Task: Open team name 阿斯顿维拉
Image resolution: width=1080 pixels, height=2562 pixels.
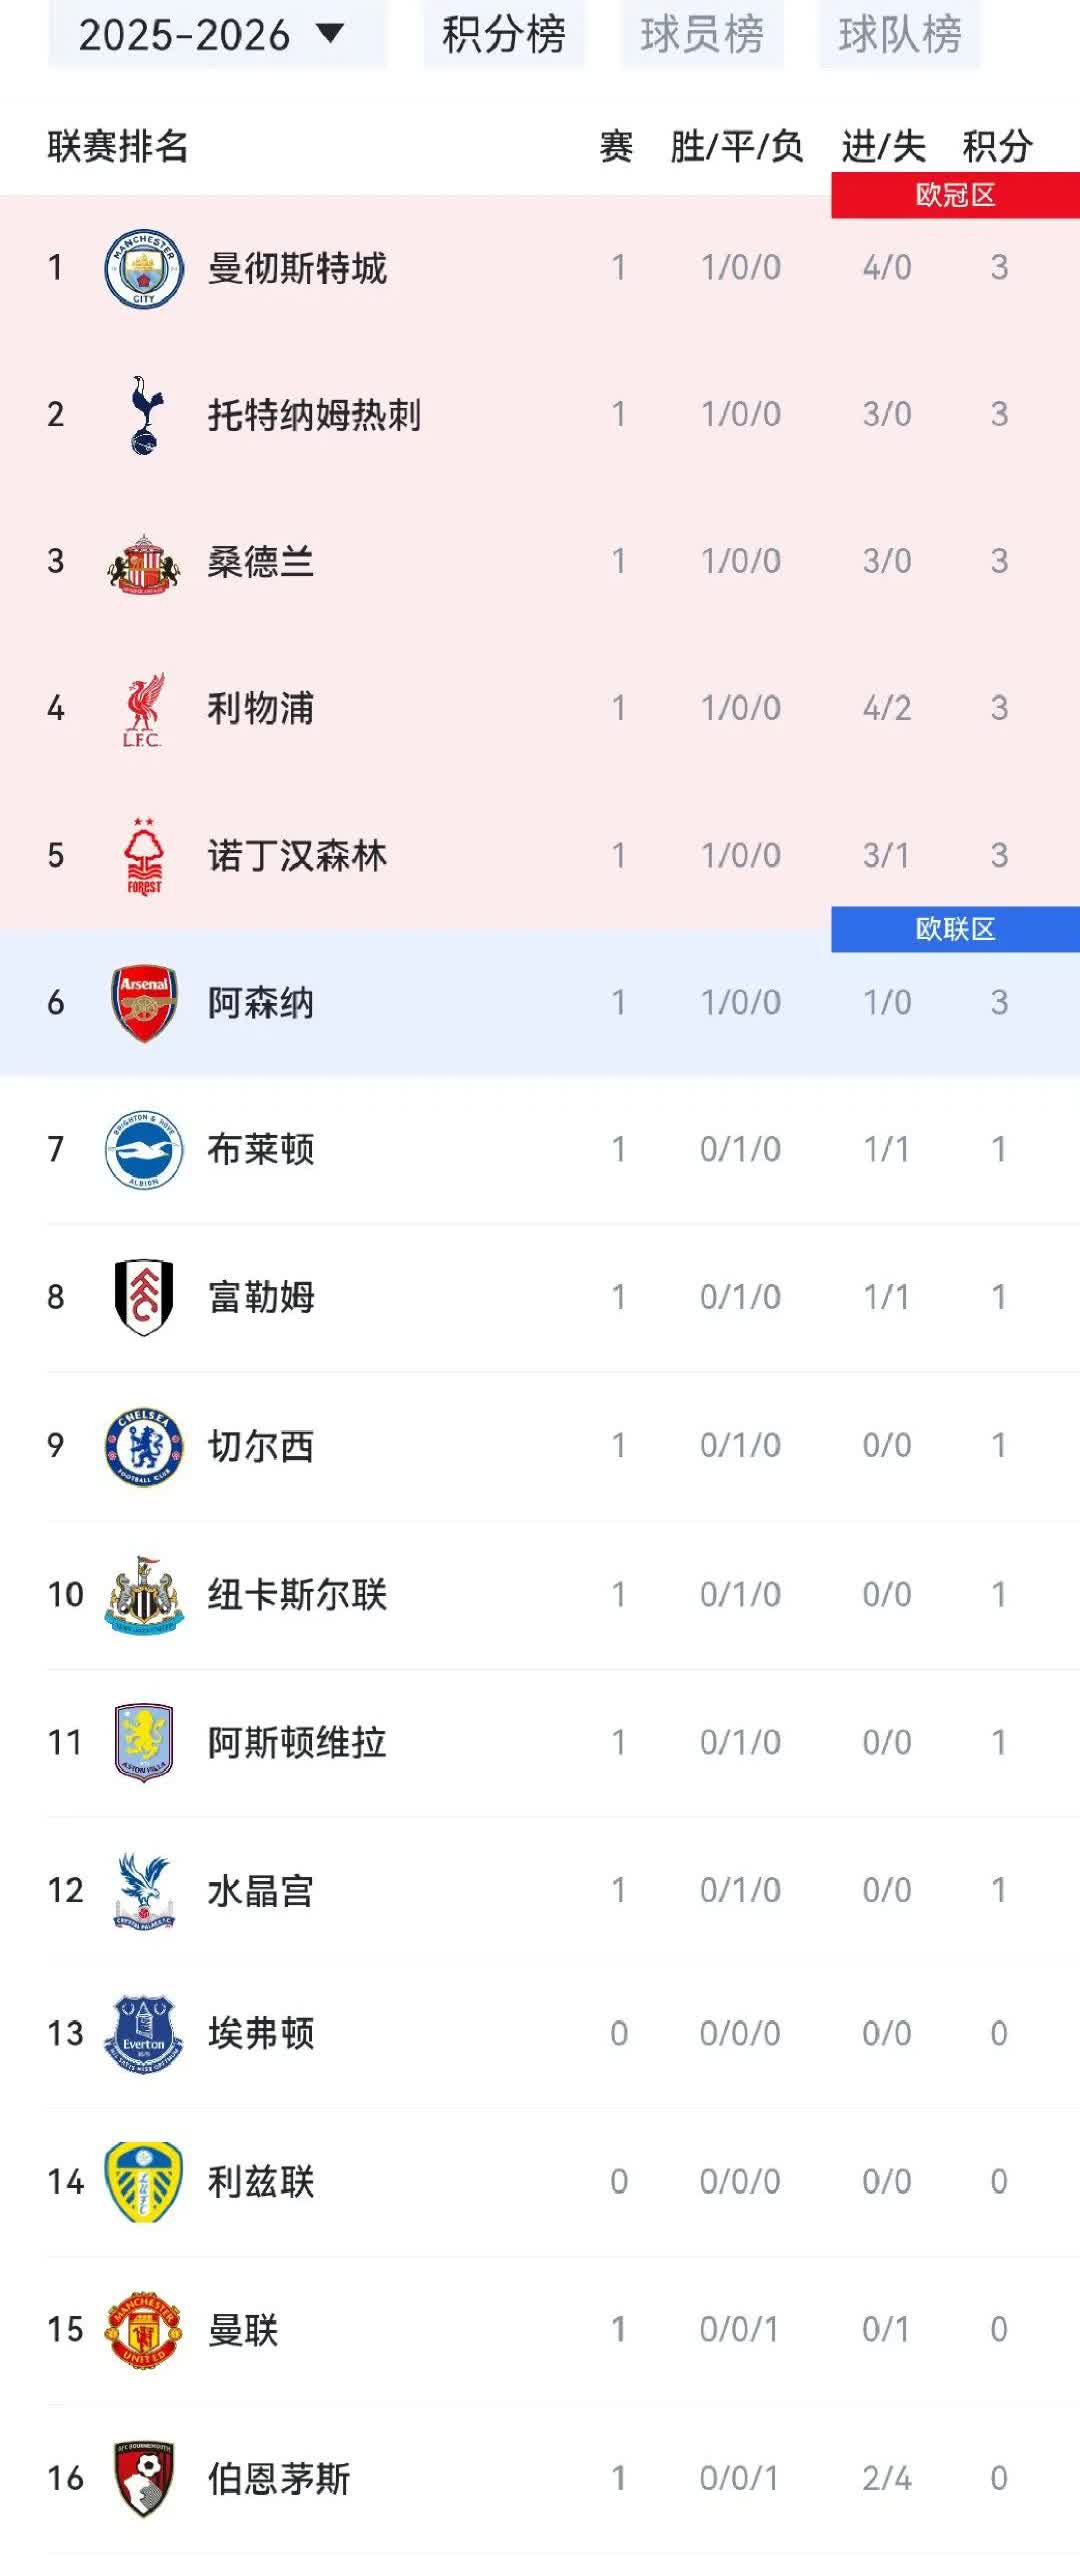Action: tap(297, 1743)
